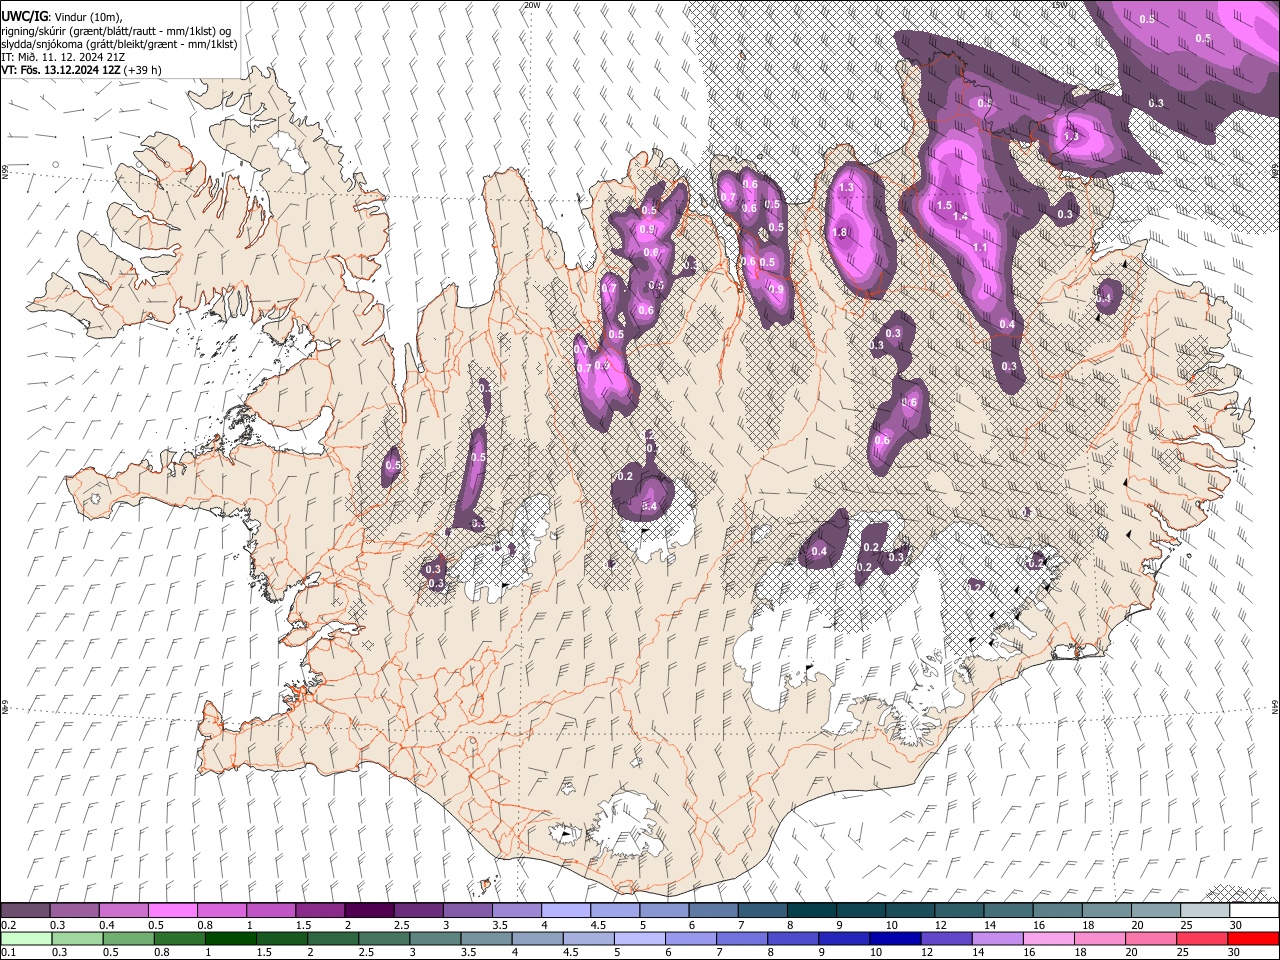Select the '15W' longitude label

[x=1060, y=5]
